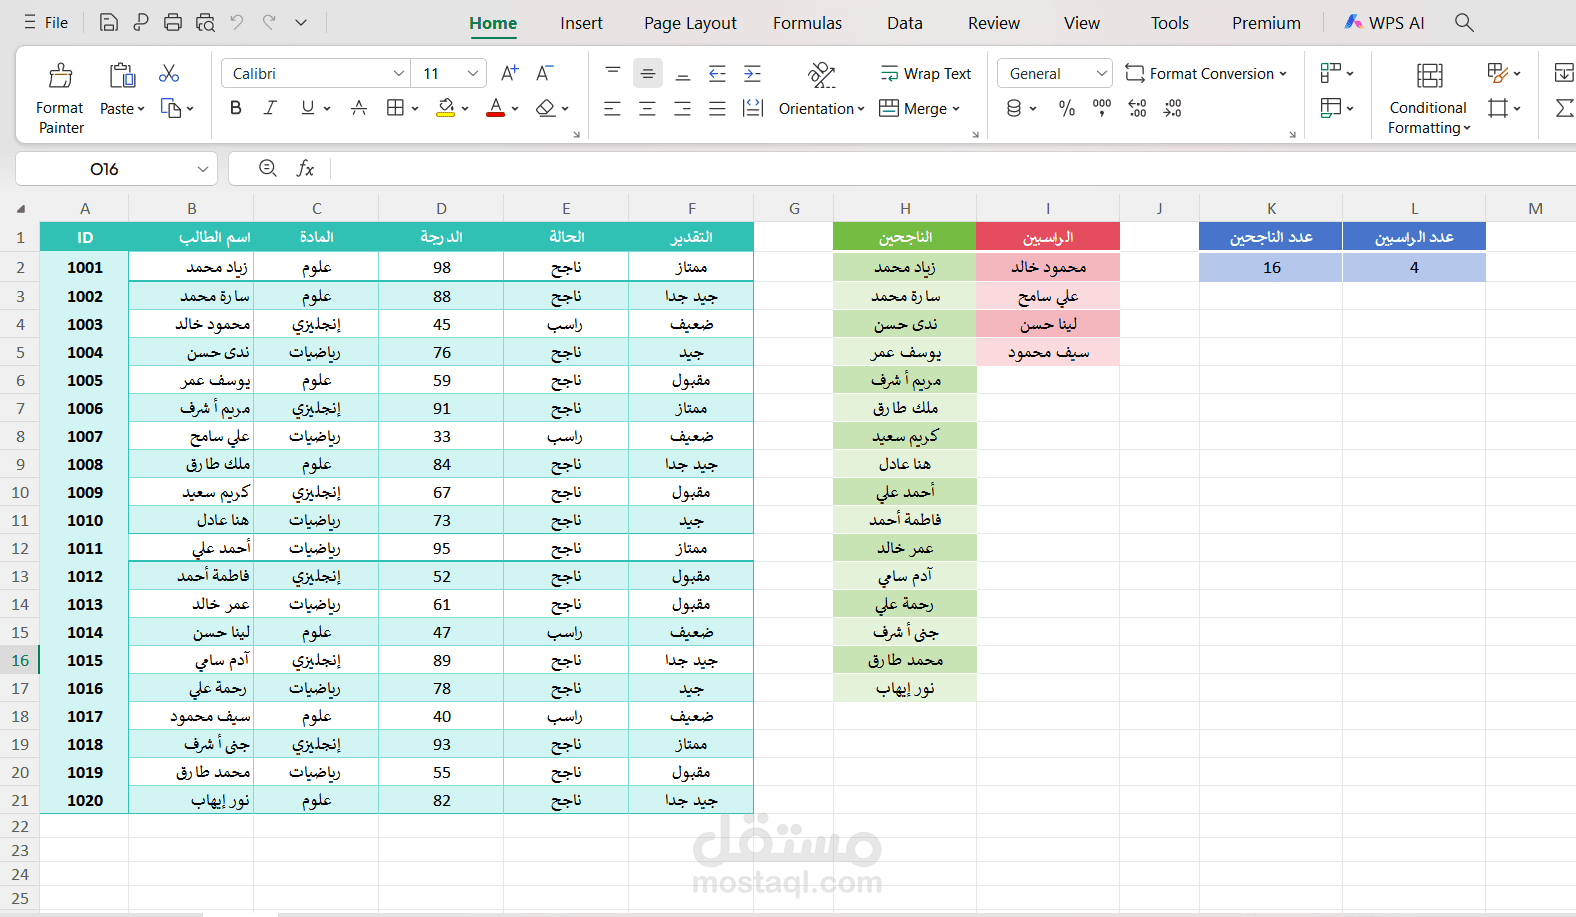This screenshot has width=1576, height=917.
Task: Click the Cut scissors icon
Action: coord(169,73)
